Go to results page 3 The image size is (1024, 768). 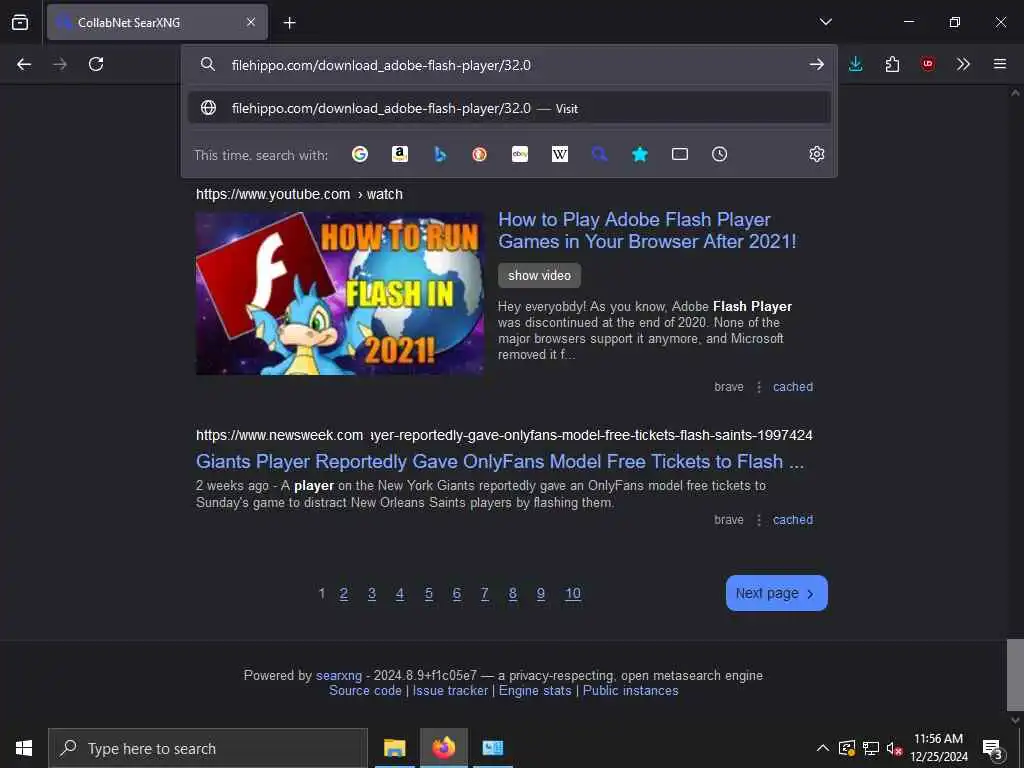click(x=372, y=594)
